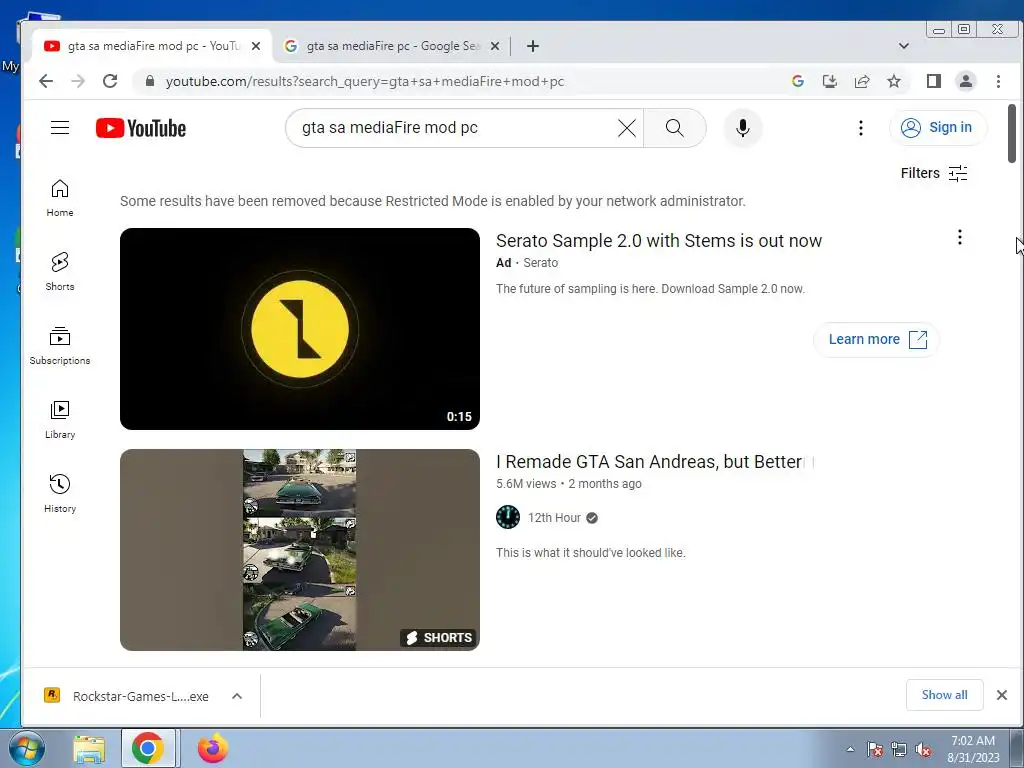This screenshot has height=768, width=1024.
Task: Click the 12th Hour channel avatar
Action: 508,517
